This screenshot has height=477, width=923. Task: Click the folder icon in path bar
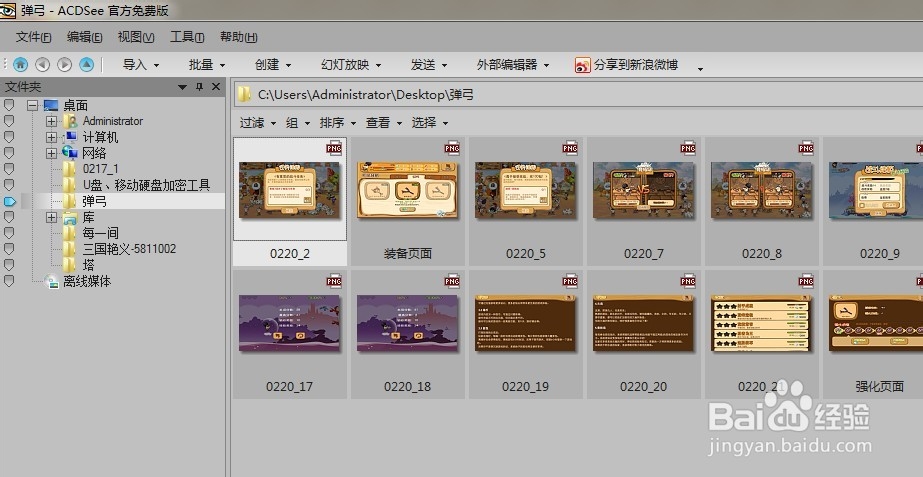coord(244,94)
